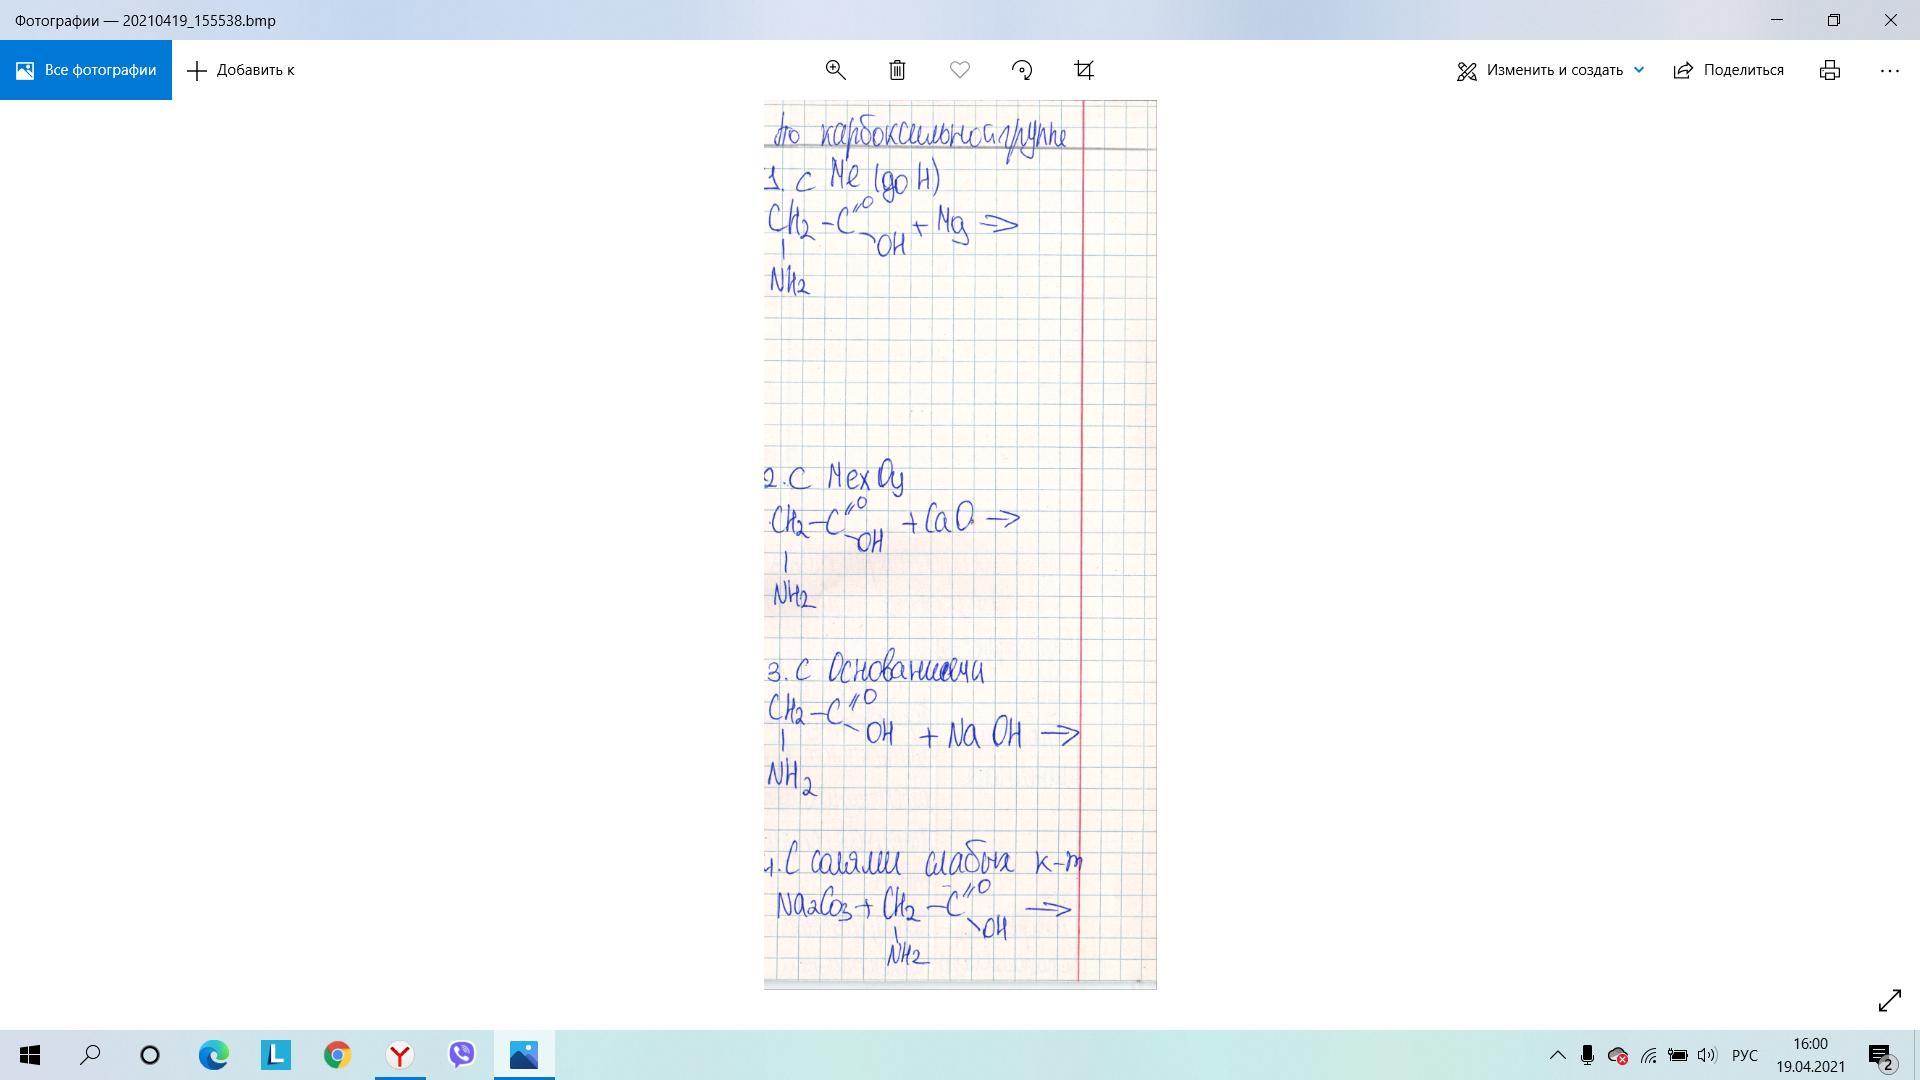
Task: Launch Yandex Browser from taskbar
Action: point(400,1054)
